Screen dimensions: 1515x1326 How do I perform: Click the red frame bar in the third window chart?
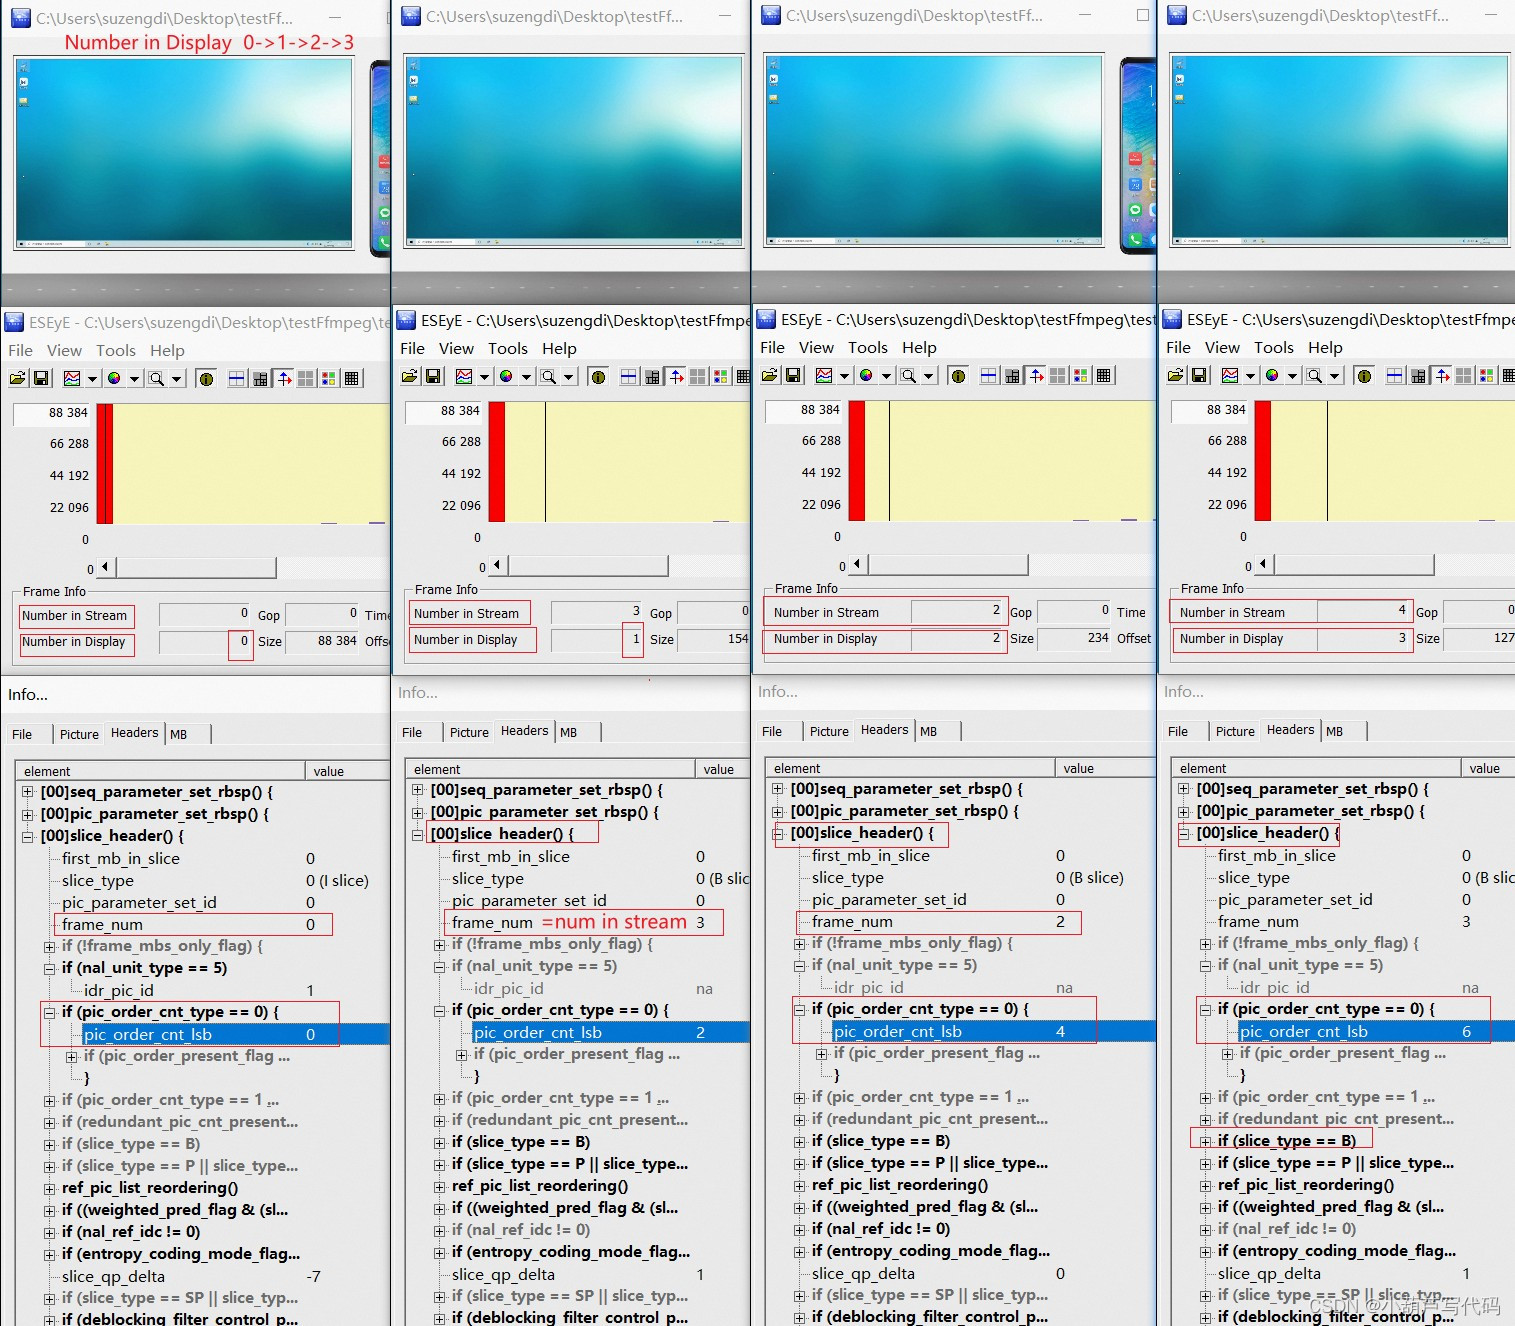coord(857,460)
